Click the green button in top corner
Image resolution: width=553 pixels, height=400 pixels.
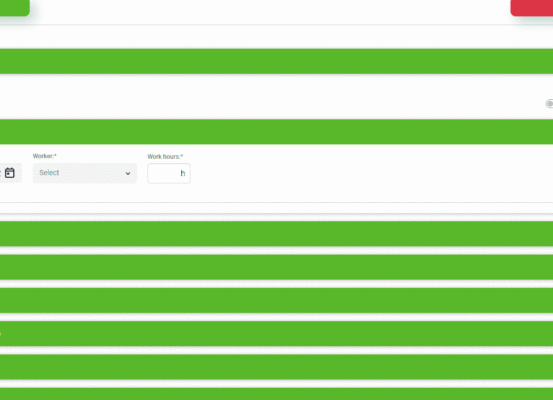(14, 8)
